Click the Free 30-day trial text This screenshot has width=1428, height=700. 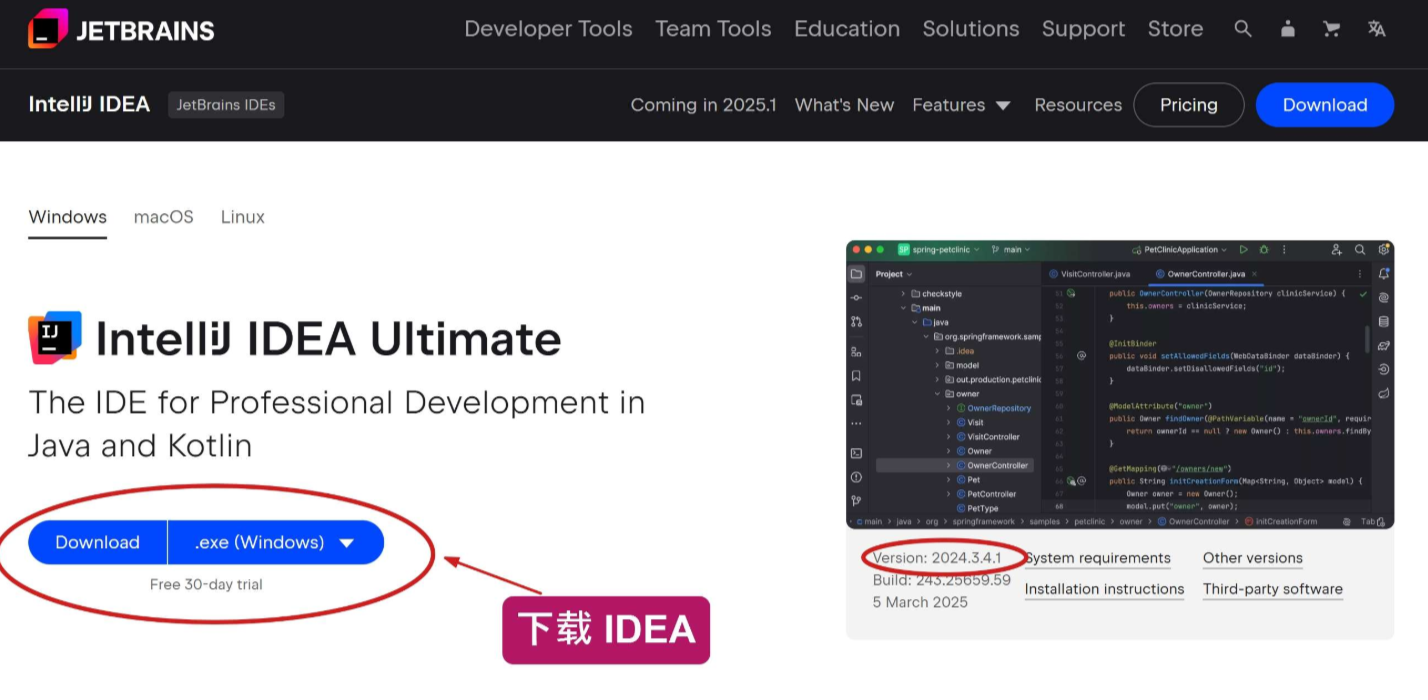(206, 584)
